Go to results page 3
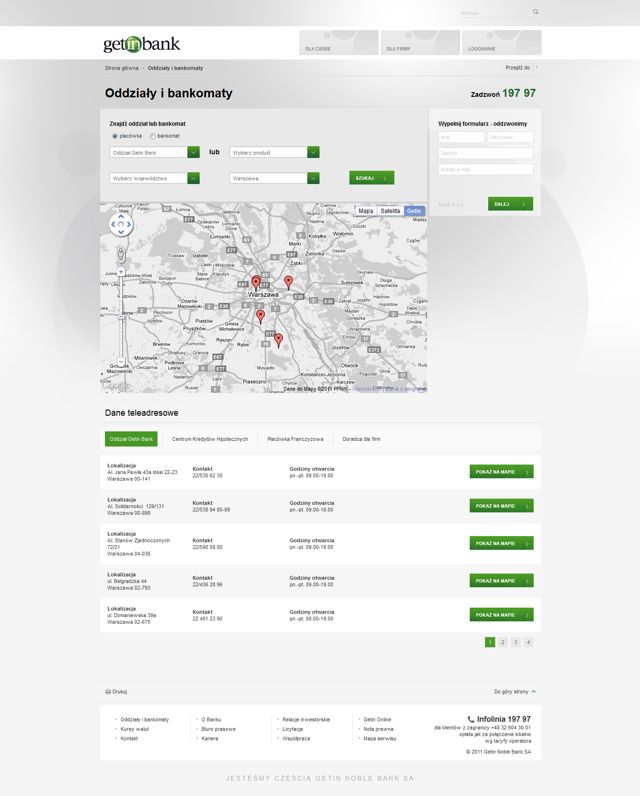Image resolution: width=640 pixels, height=796 pixels. pyautogui.click(x=515, y=642)
